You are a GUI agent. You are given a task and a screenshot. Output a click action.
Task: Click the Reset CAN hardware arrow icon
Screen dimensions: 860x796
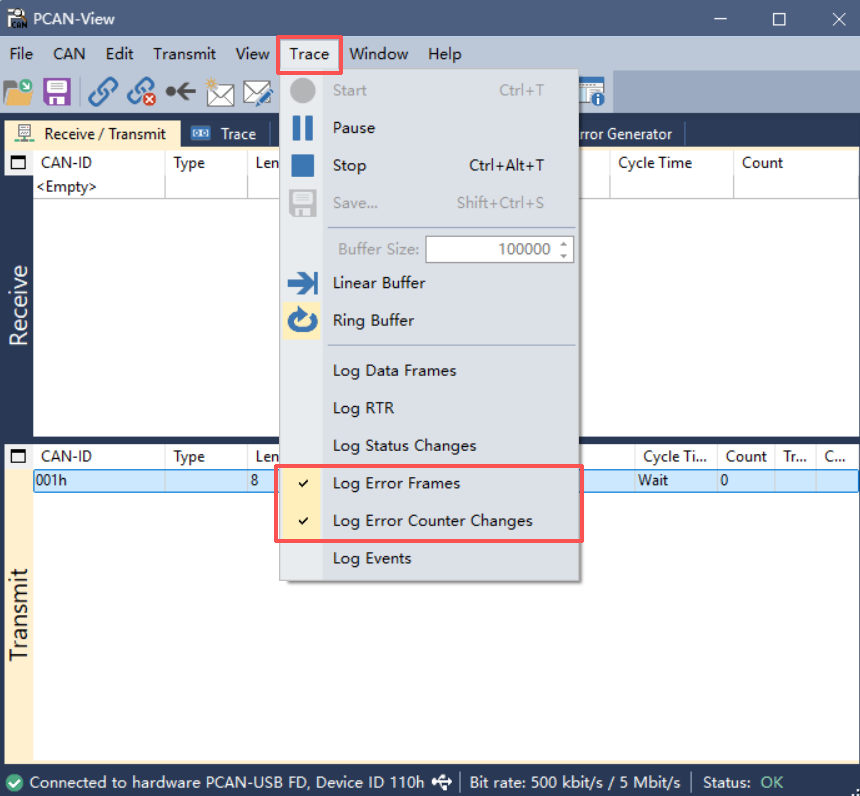[x=180, y=93]
